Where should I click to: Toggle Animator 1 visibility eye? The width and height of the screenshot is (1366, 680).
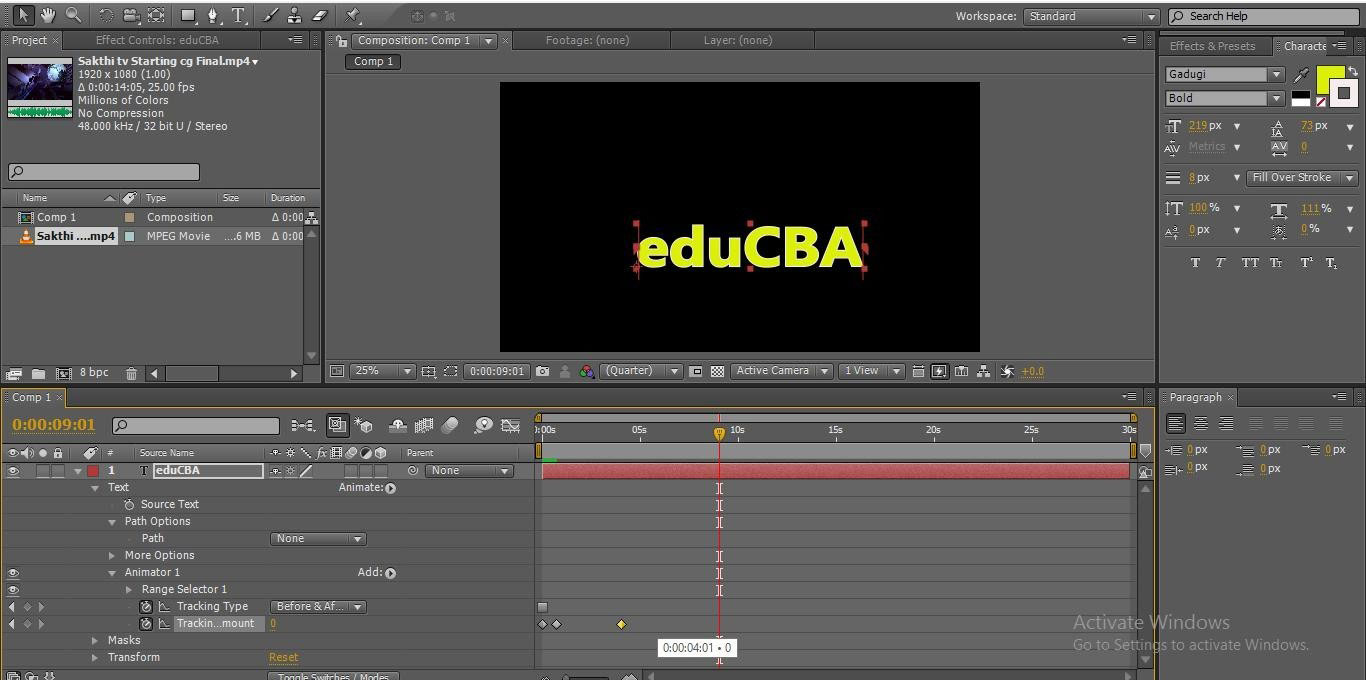click(13, 573)
